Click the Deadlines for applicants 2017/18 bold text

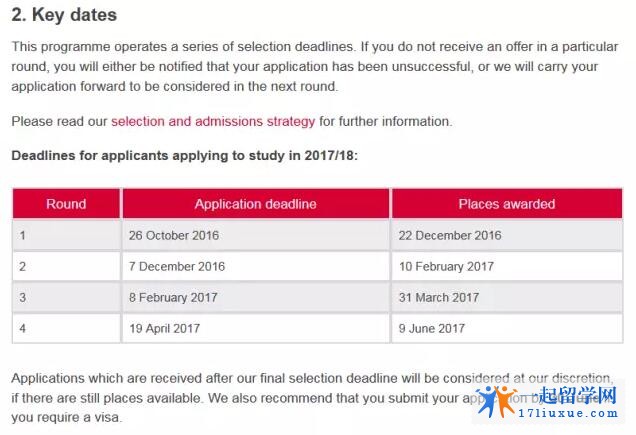[185, 155]
